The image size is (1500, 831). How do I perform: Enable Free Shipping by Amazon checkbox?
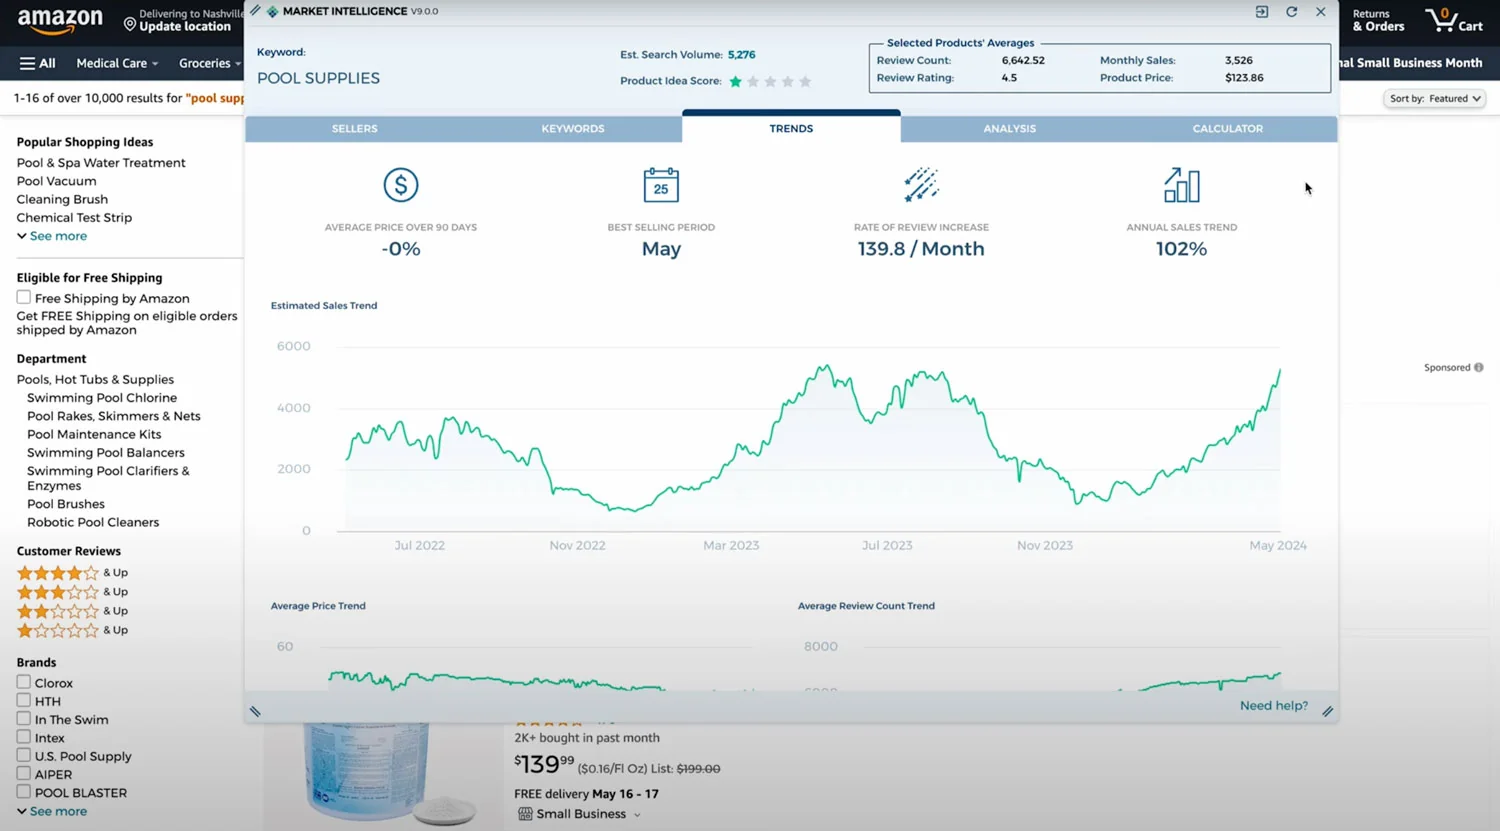[23, 298]
